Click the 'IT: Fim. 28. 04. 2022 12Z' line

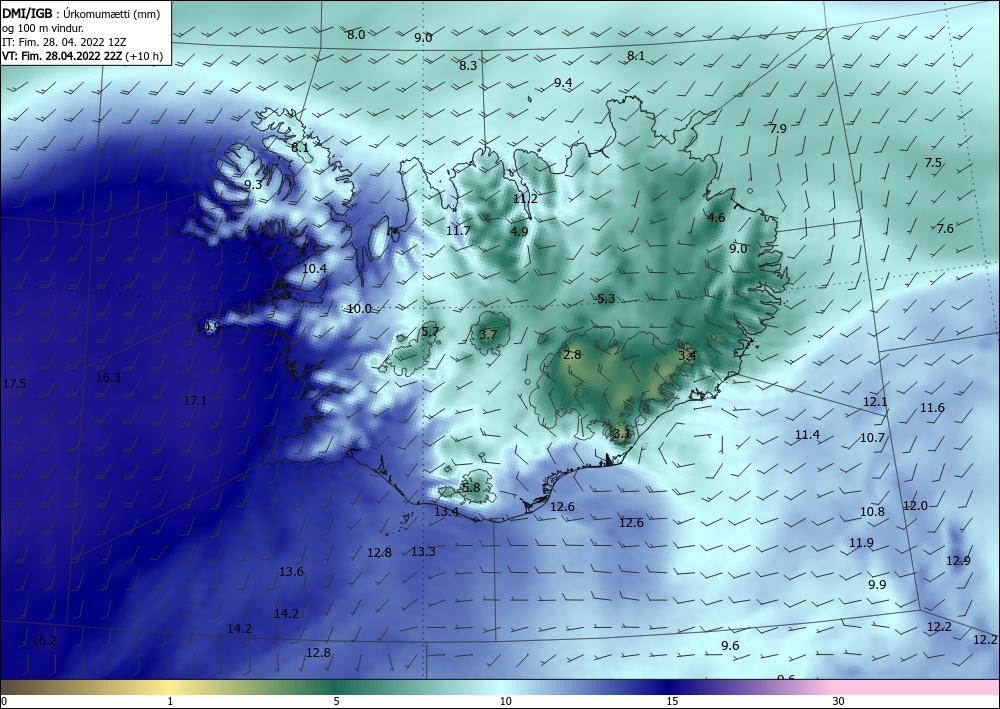click(64, 42)
